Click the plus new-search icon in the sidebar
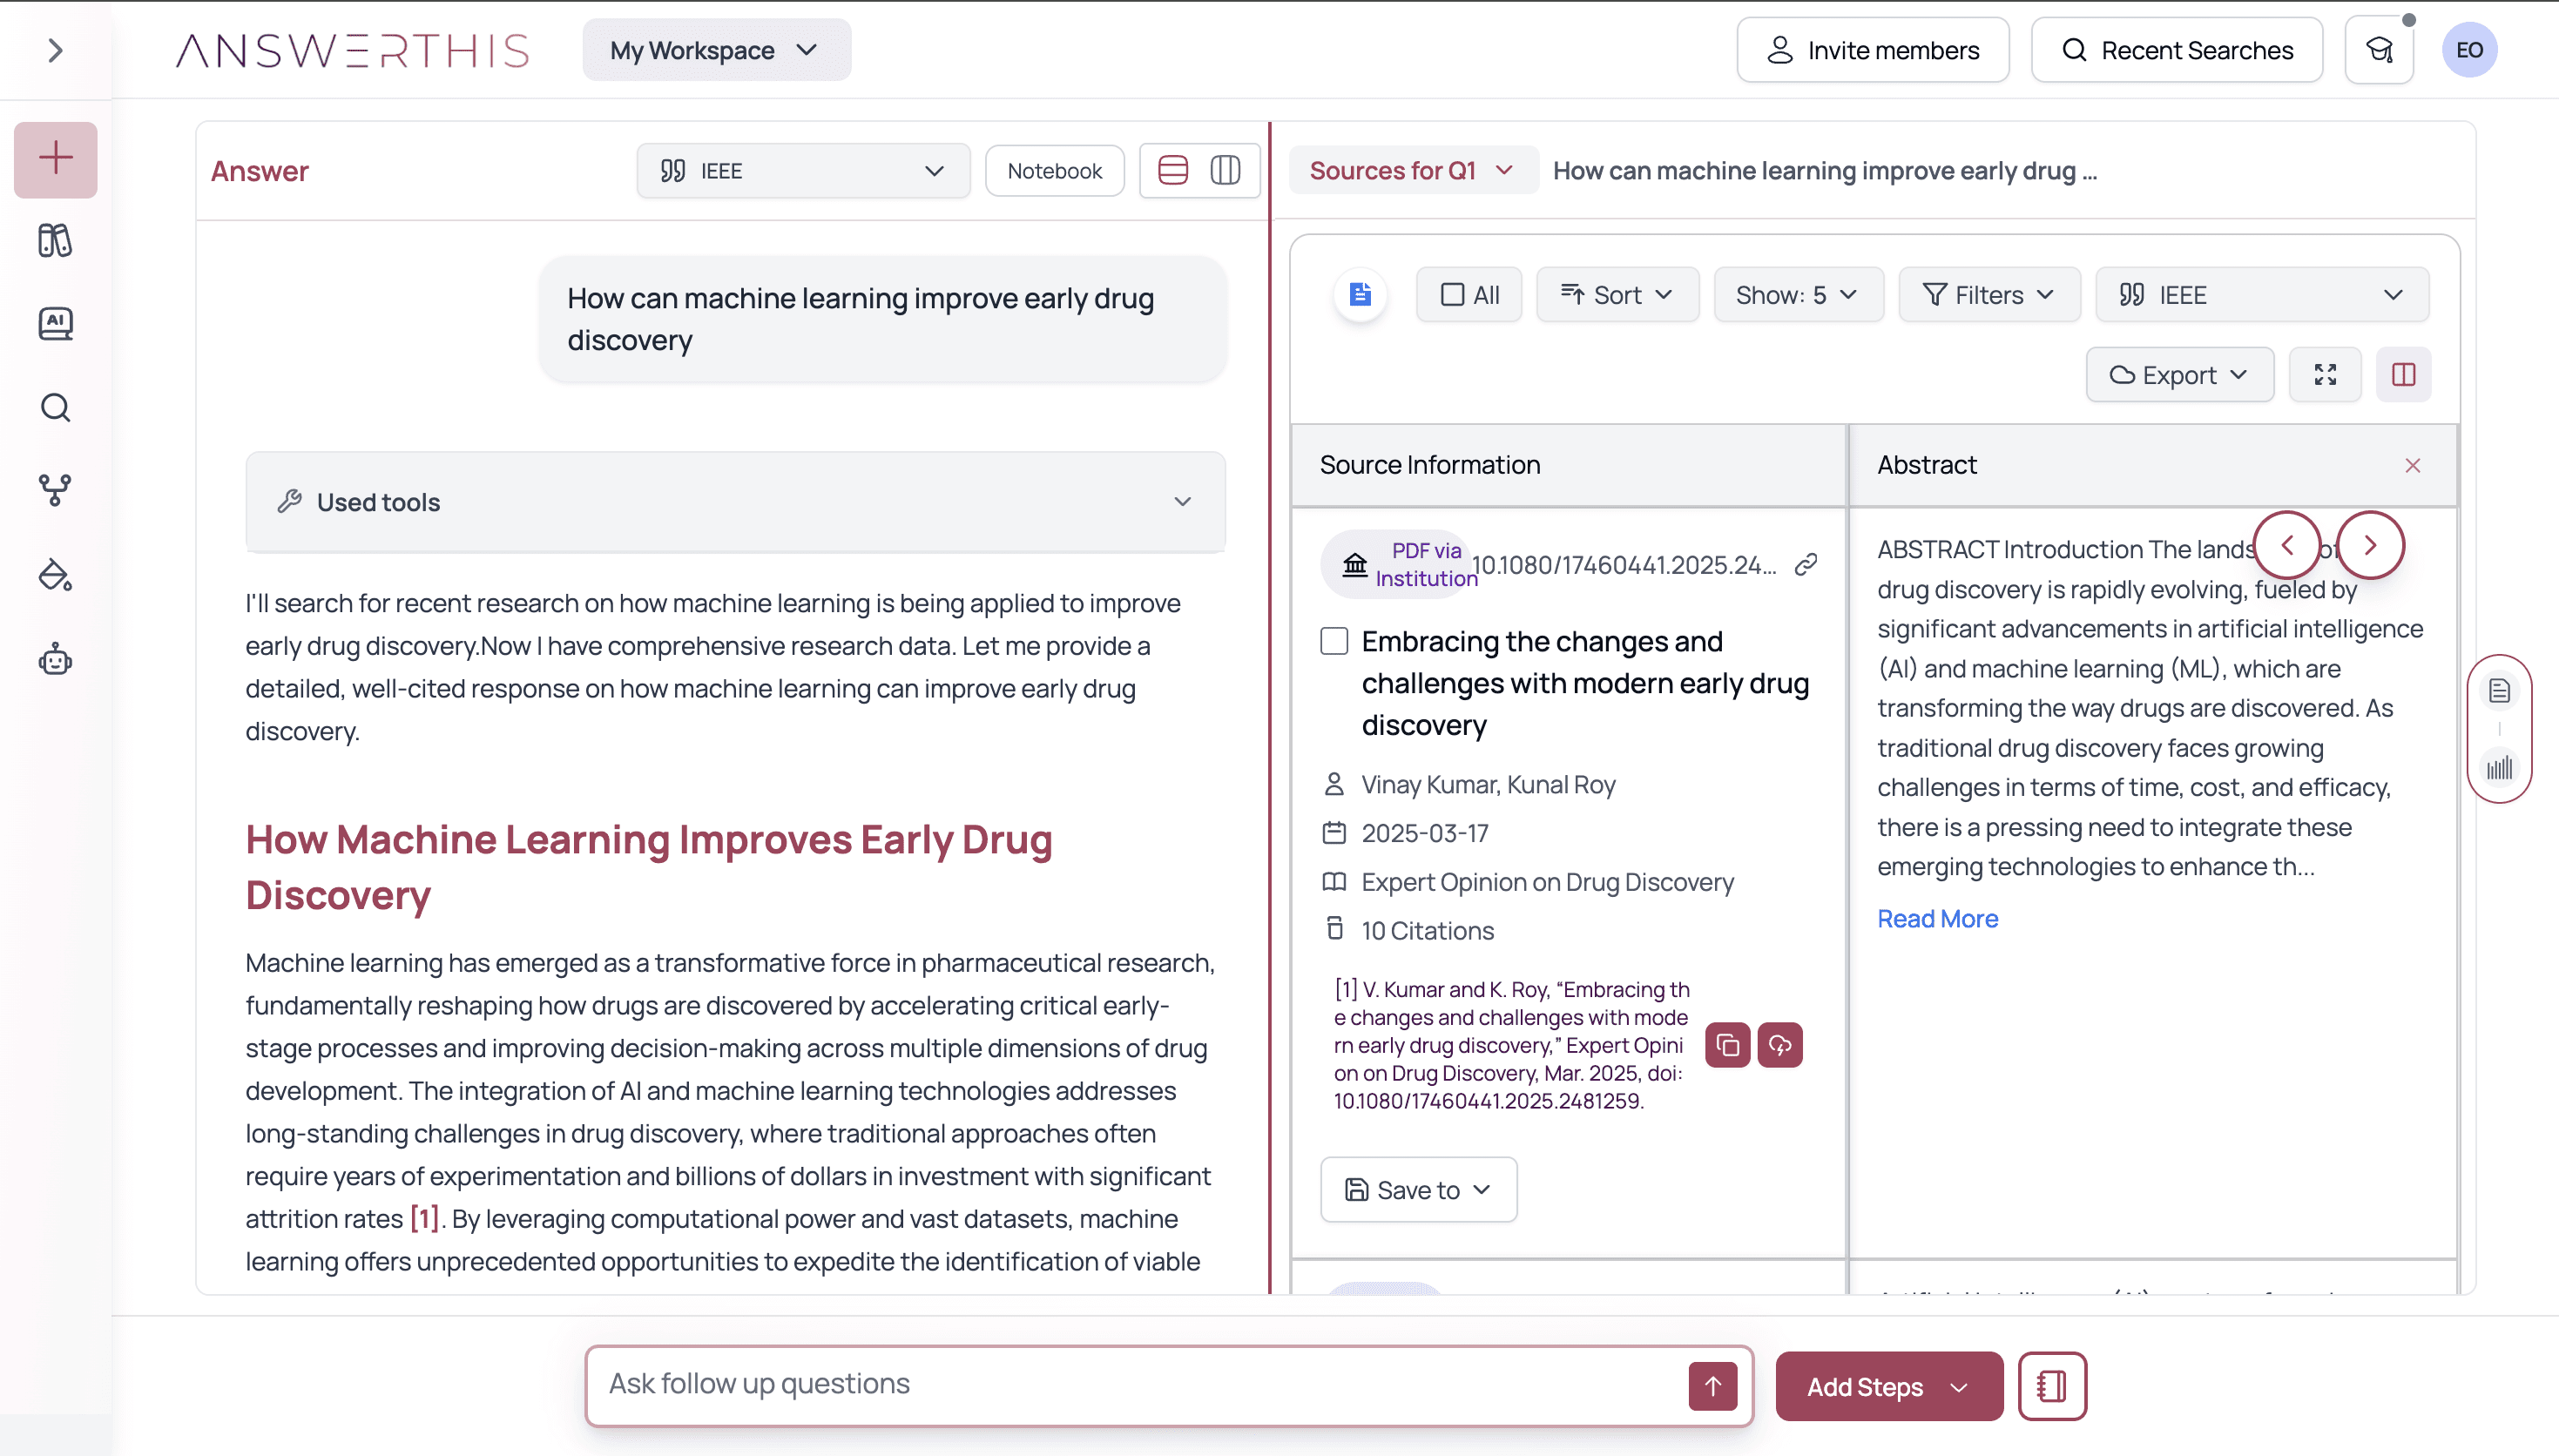The height and width of the screenshot is (1456, 2559). 55,159
